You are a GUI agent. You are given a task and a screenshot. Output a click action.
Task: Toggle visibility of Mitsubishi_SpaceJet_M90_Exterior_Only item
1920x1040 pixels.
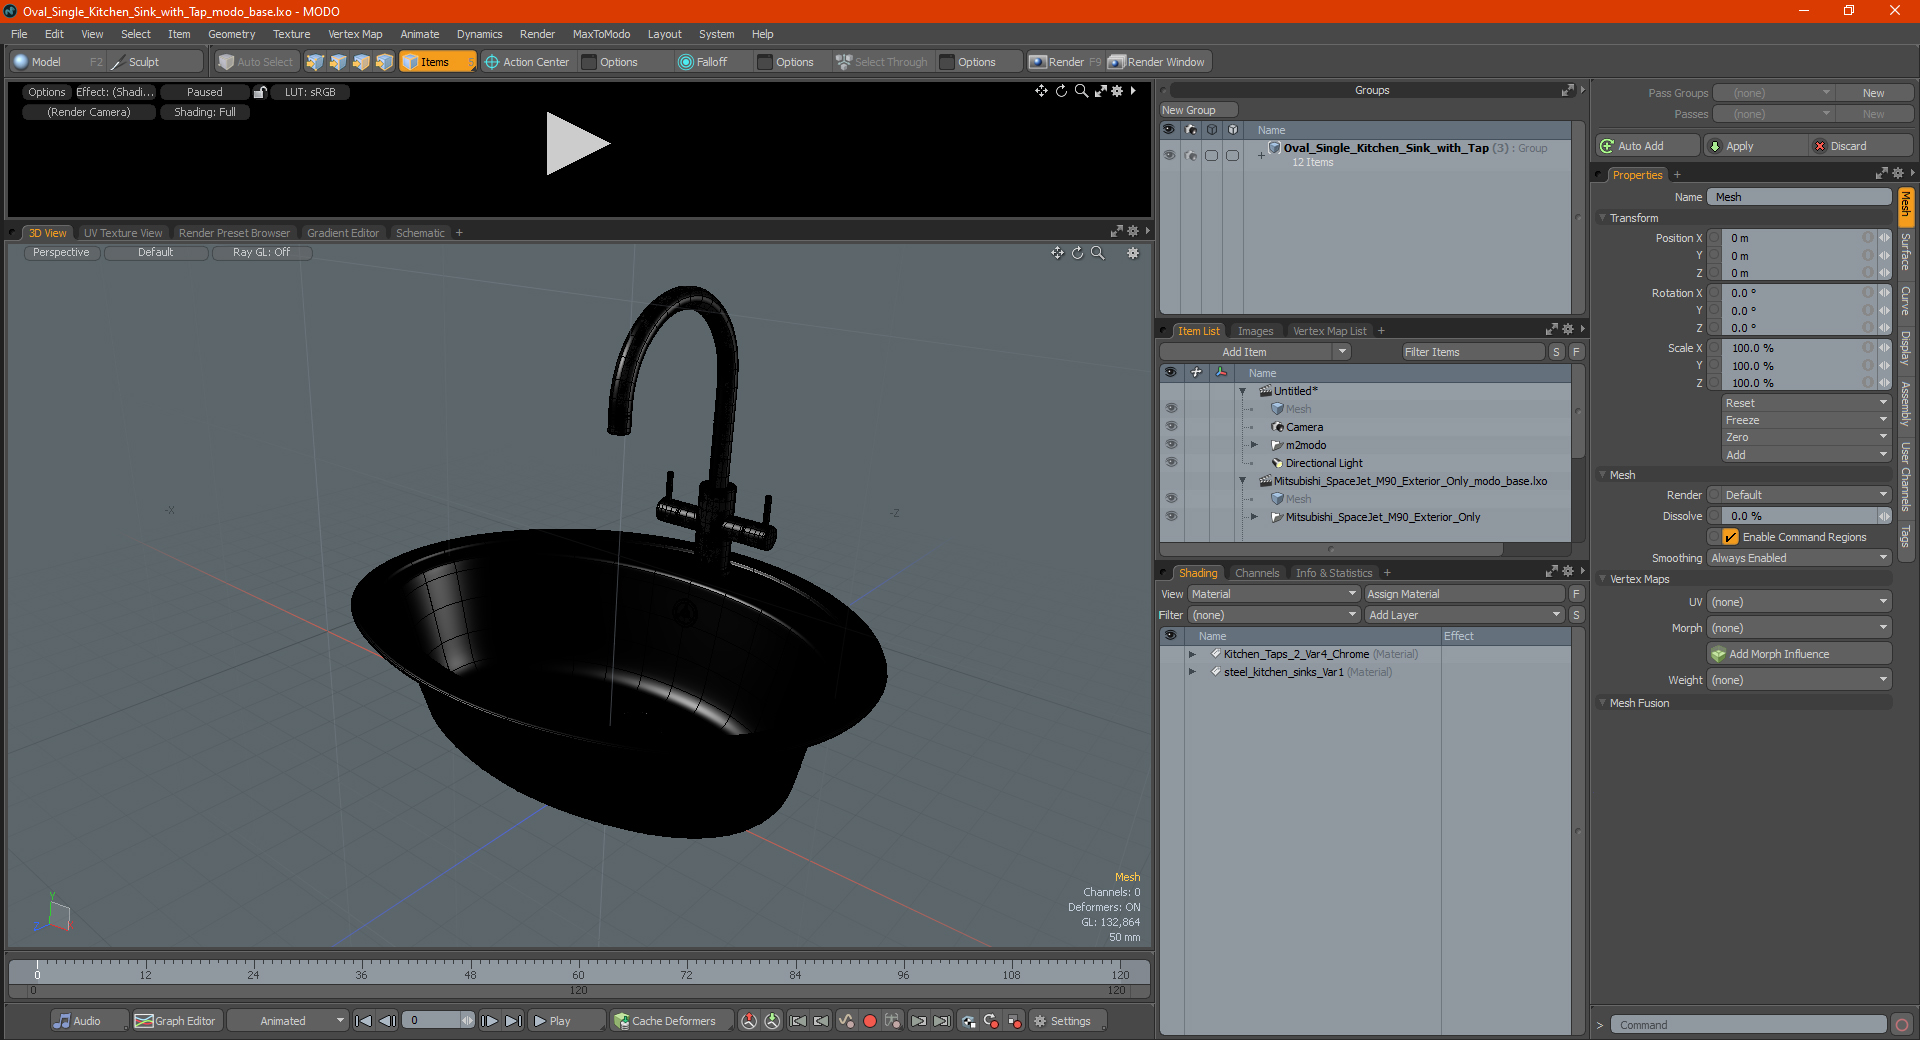[1170, 517]
